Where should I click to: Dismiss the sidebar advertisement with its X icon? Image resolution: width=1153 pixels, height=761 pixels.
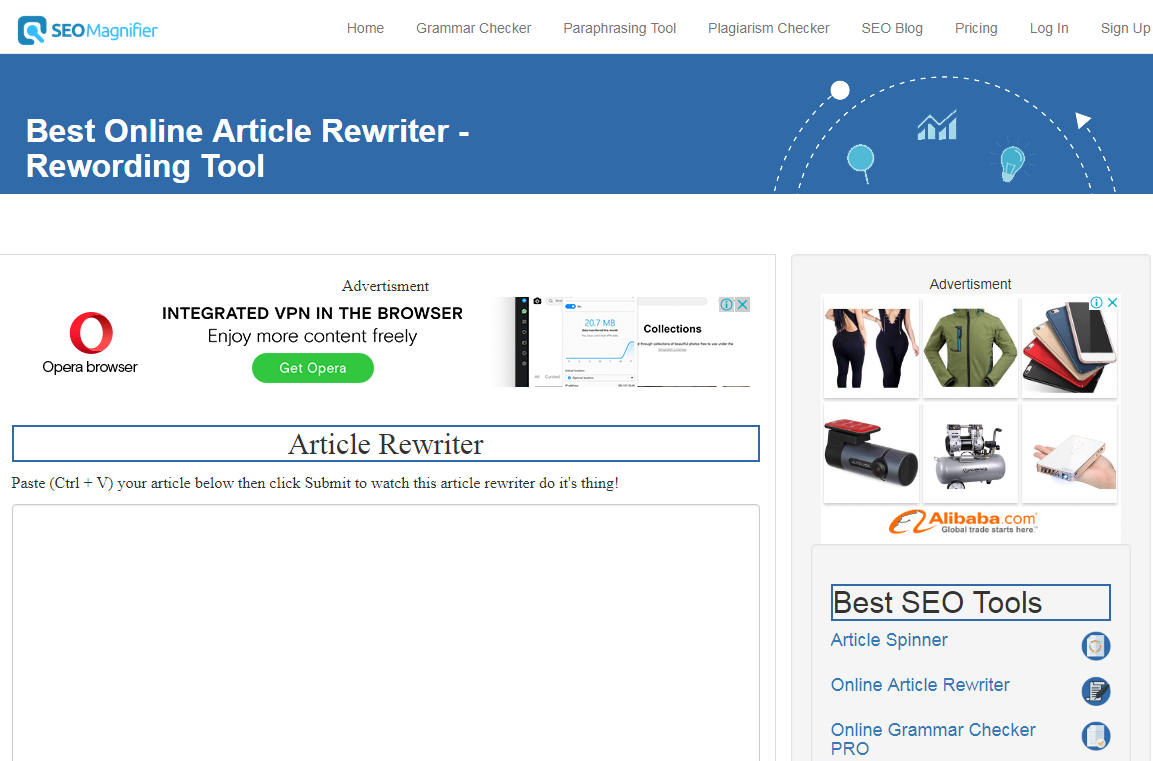(1112, 301)
